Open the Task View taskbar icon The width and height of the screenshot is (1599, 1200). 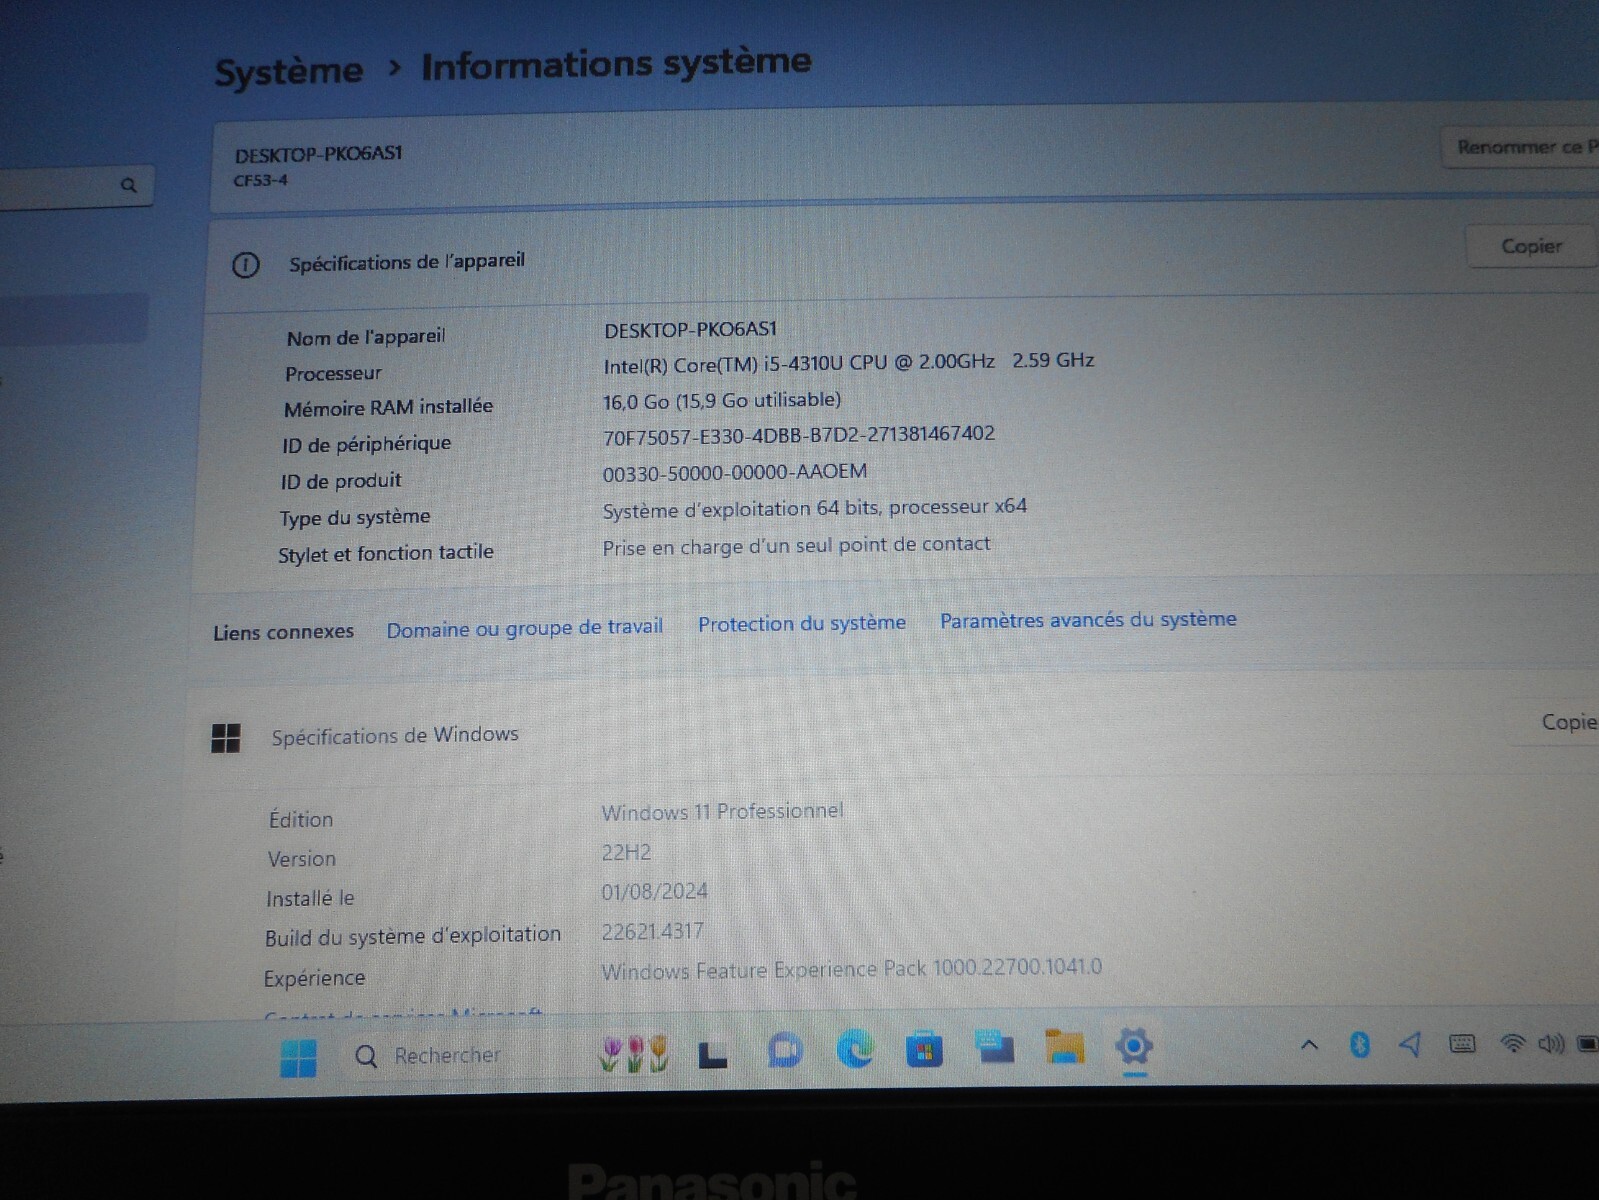pos(712,1054)
